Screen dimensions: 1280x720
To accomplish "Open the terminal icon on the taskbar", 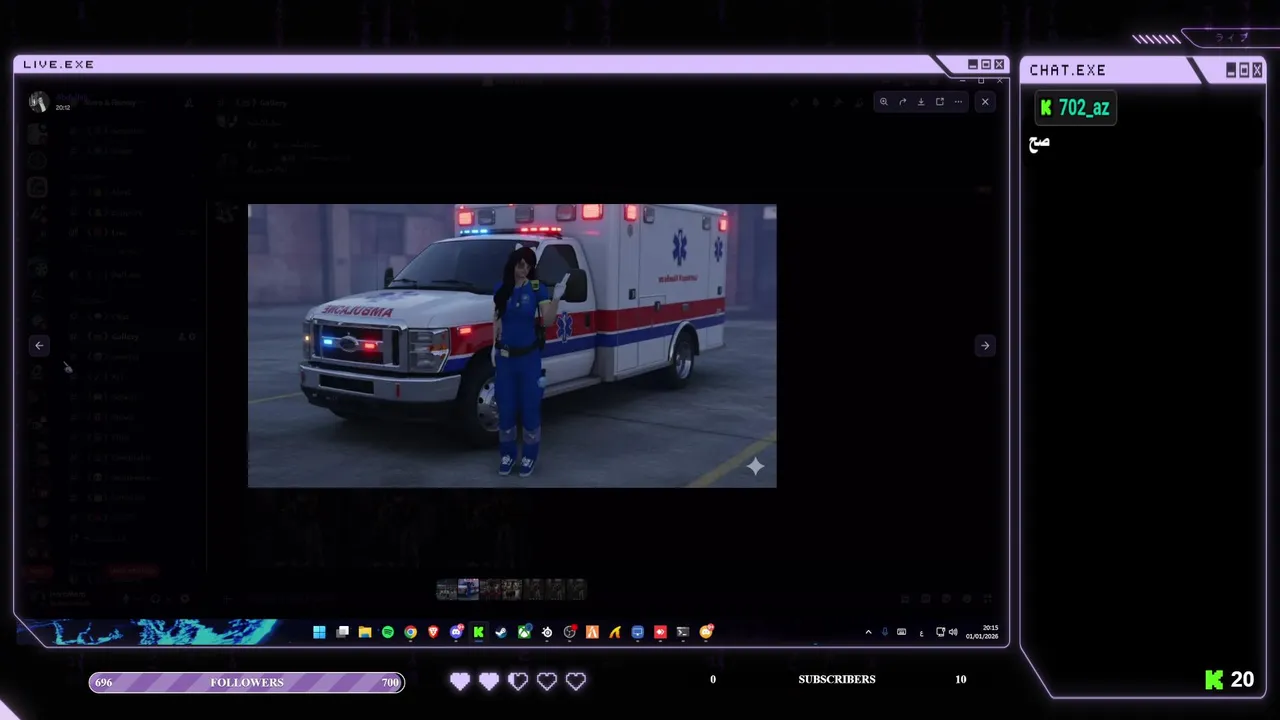I will coord(683,632).
